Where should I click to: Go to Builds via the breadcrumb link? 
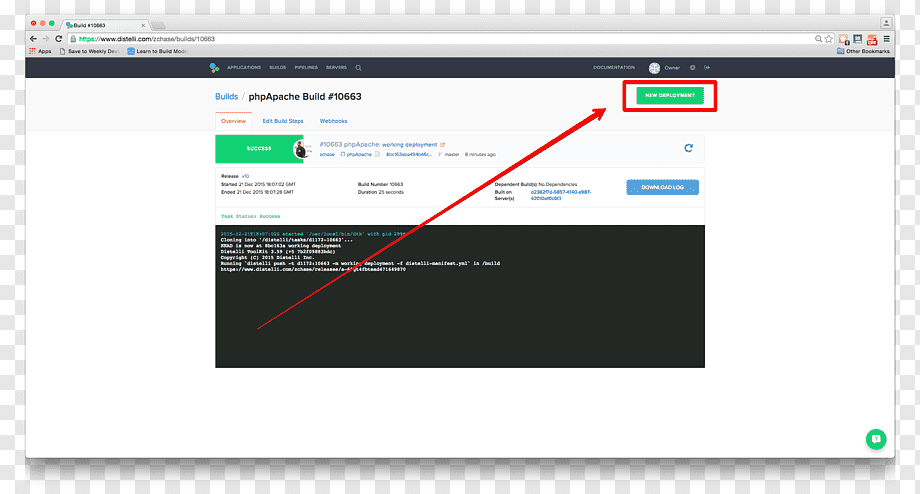[x=226, y=97]
